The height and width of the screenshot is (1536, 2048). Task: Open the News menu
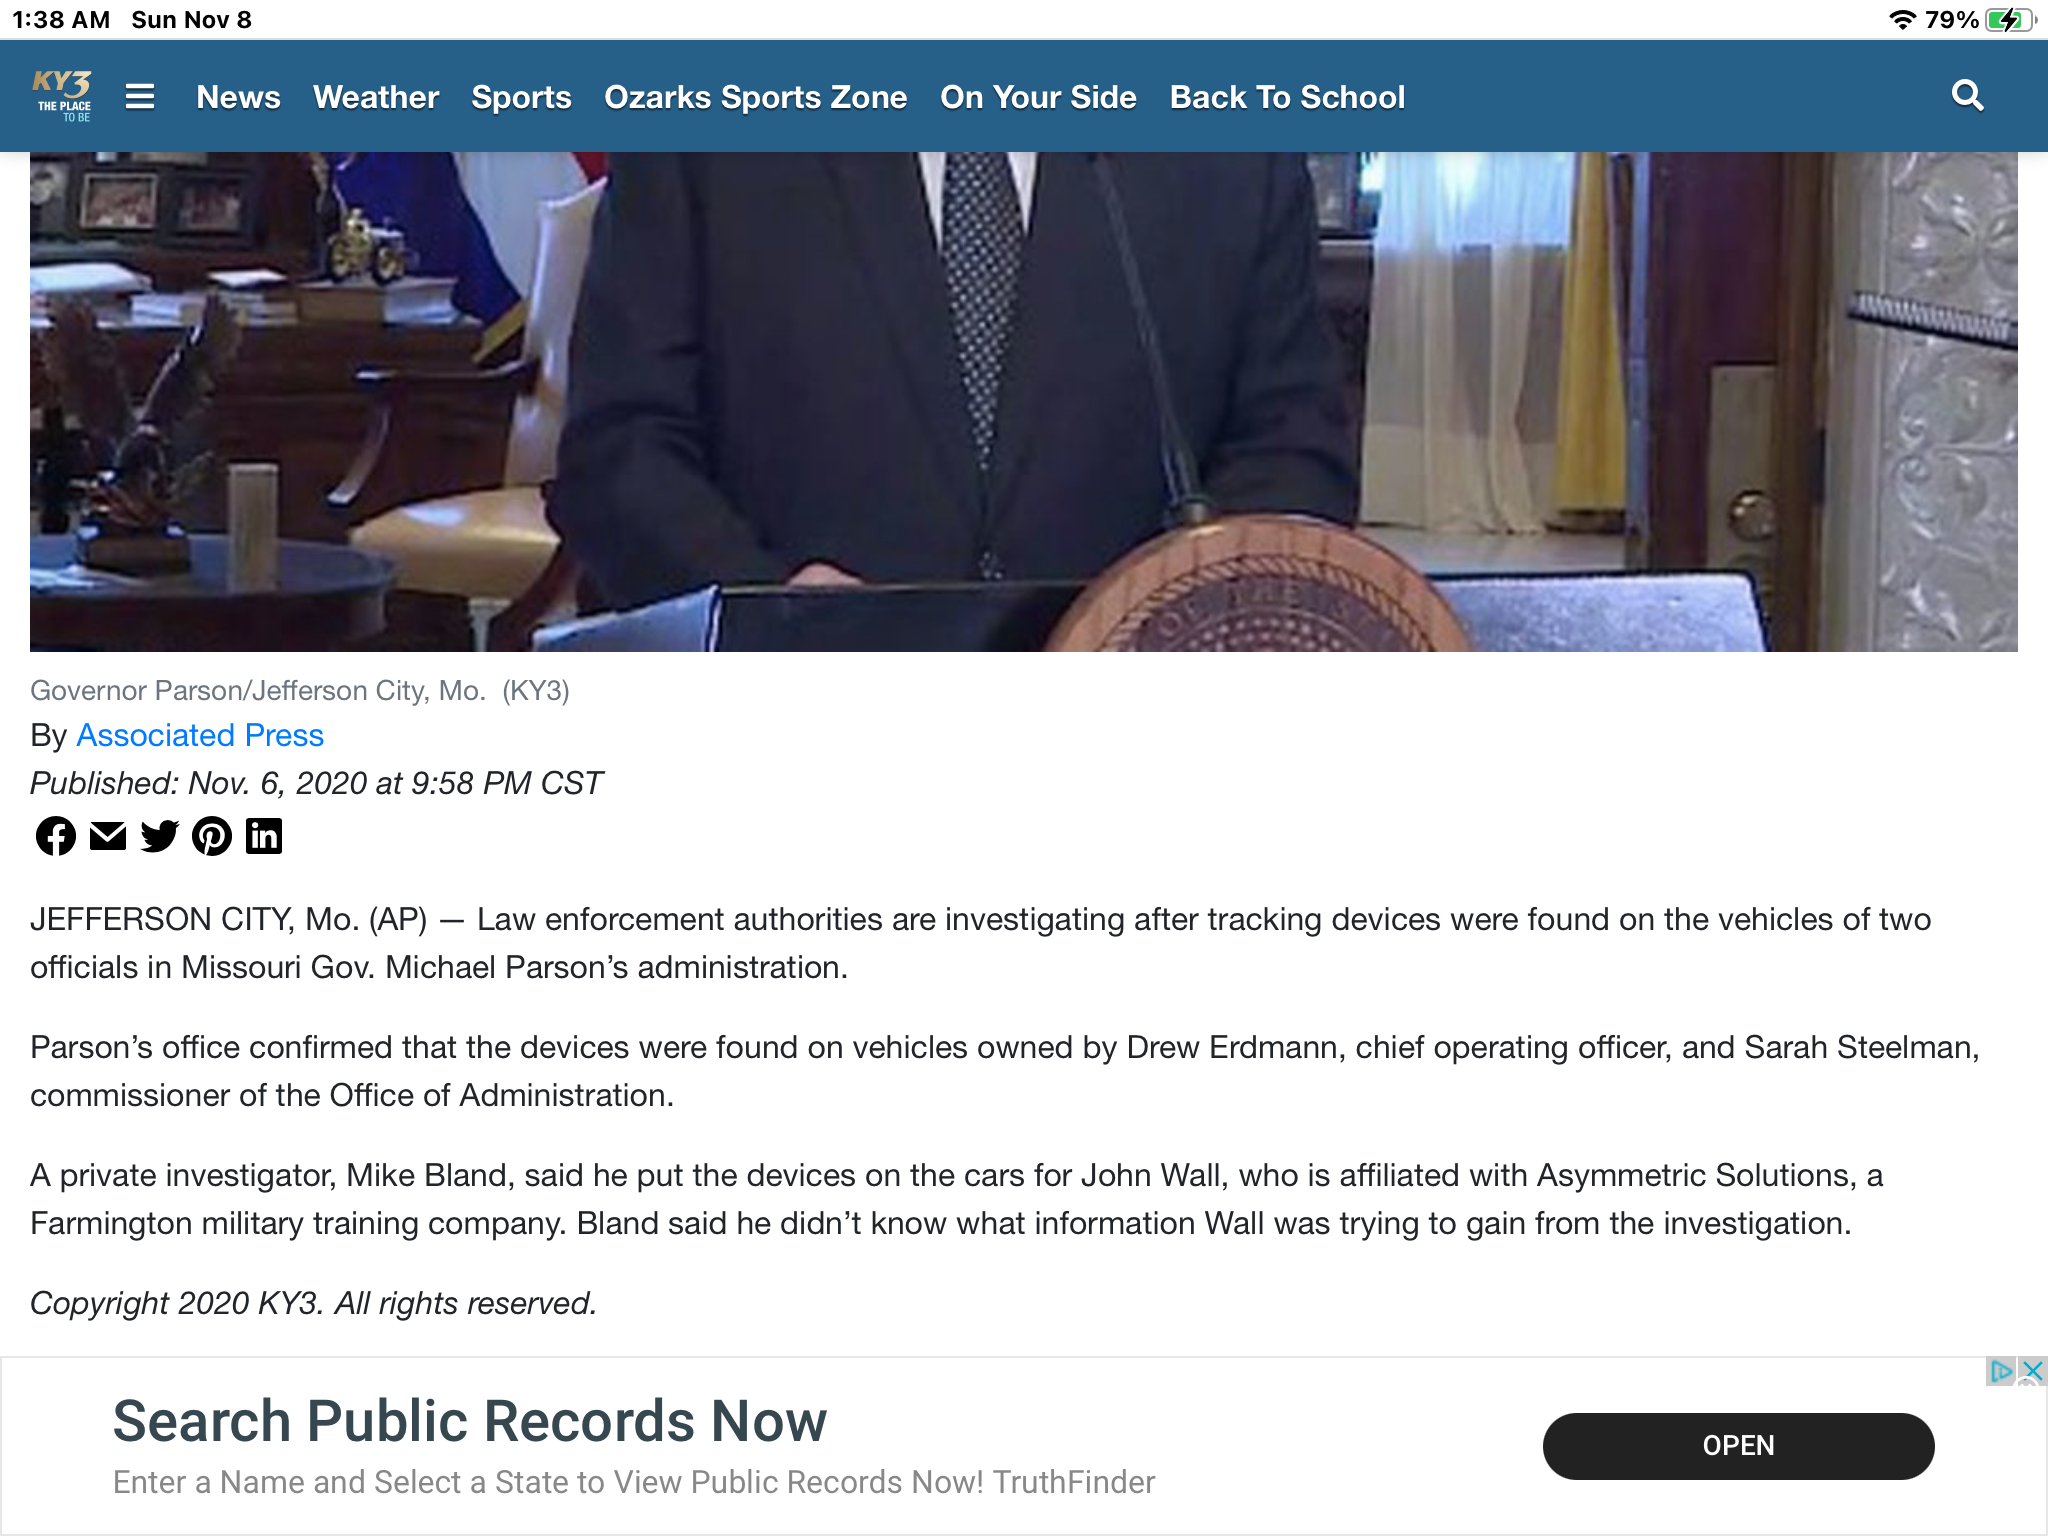238,97
